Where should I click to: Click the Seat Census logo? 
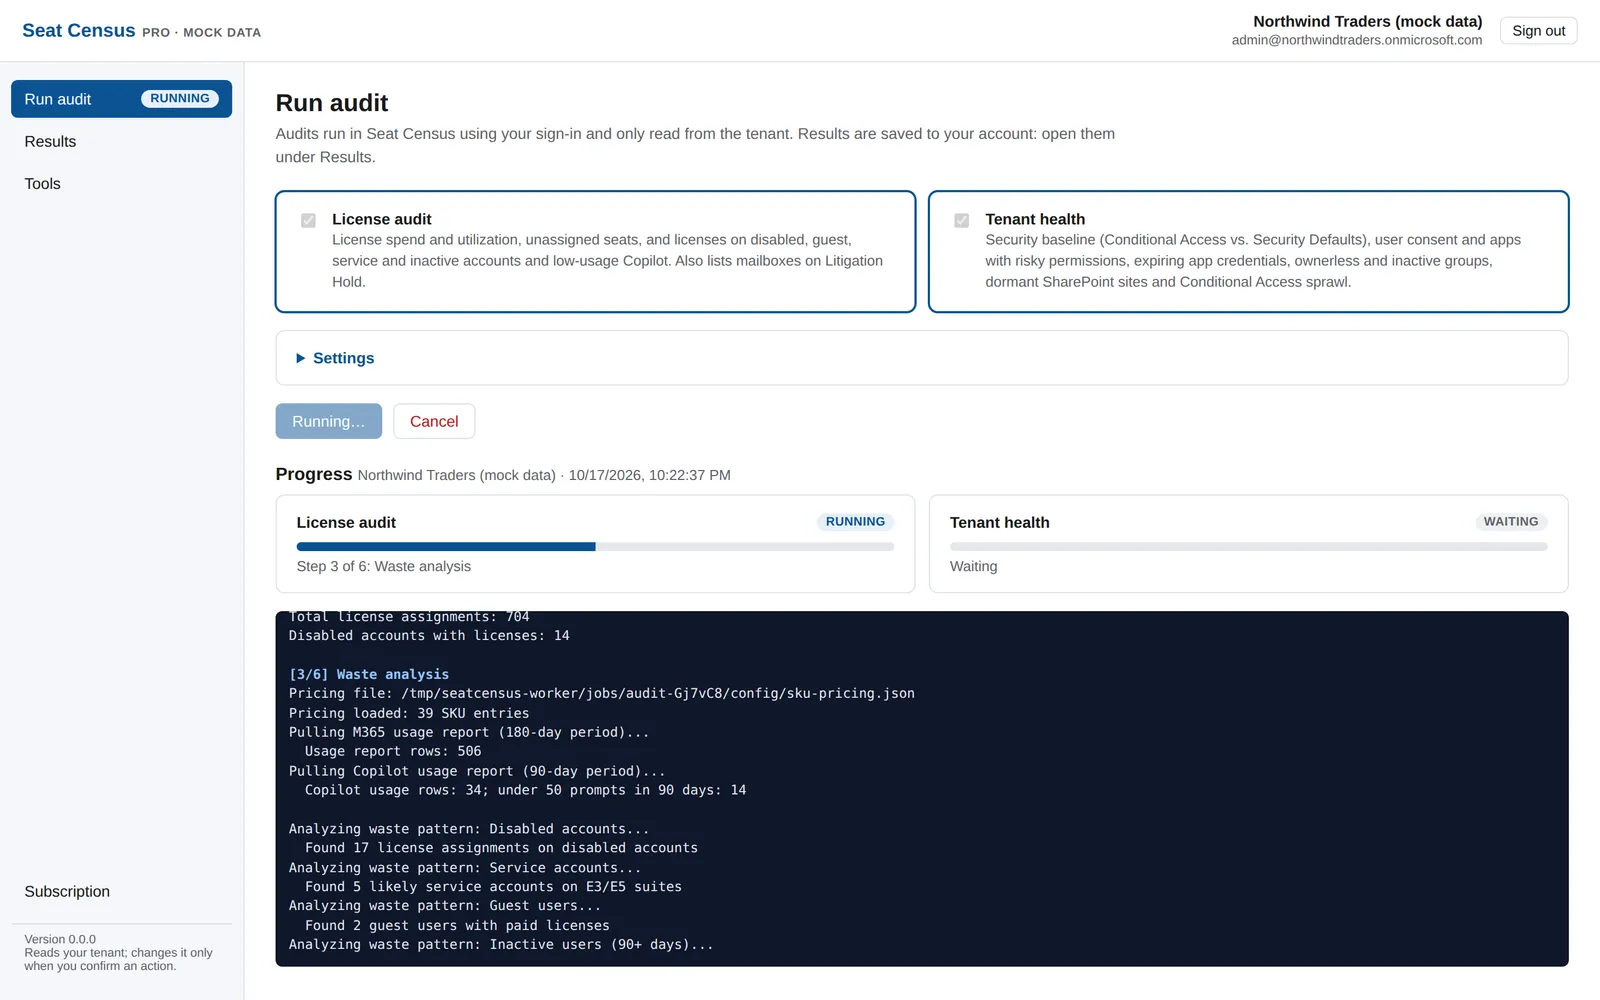pyautogui.click(x=78, y=31)
